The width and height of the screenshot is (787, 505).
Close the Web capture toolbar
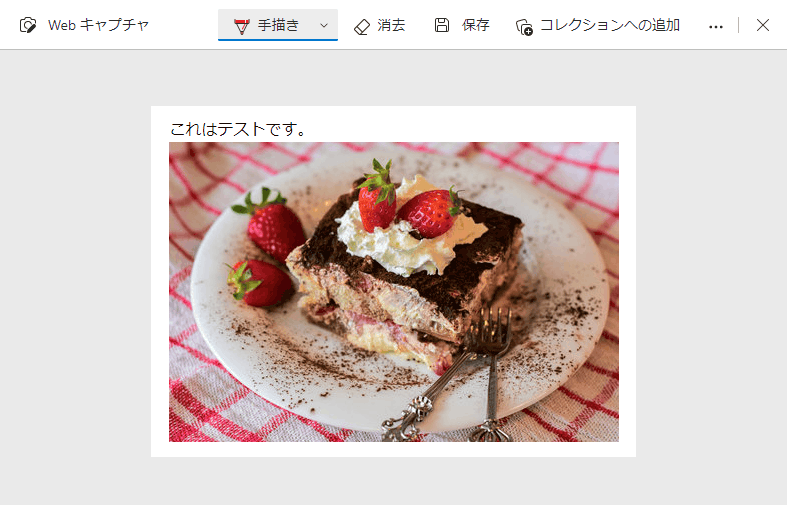click(x=763, y=25)
